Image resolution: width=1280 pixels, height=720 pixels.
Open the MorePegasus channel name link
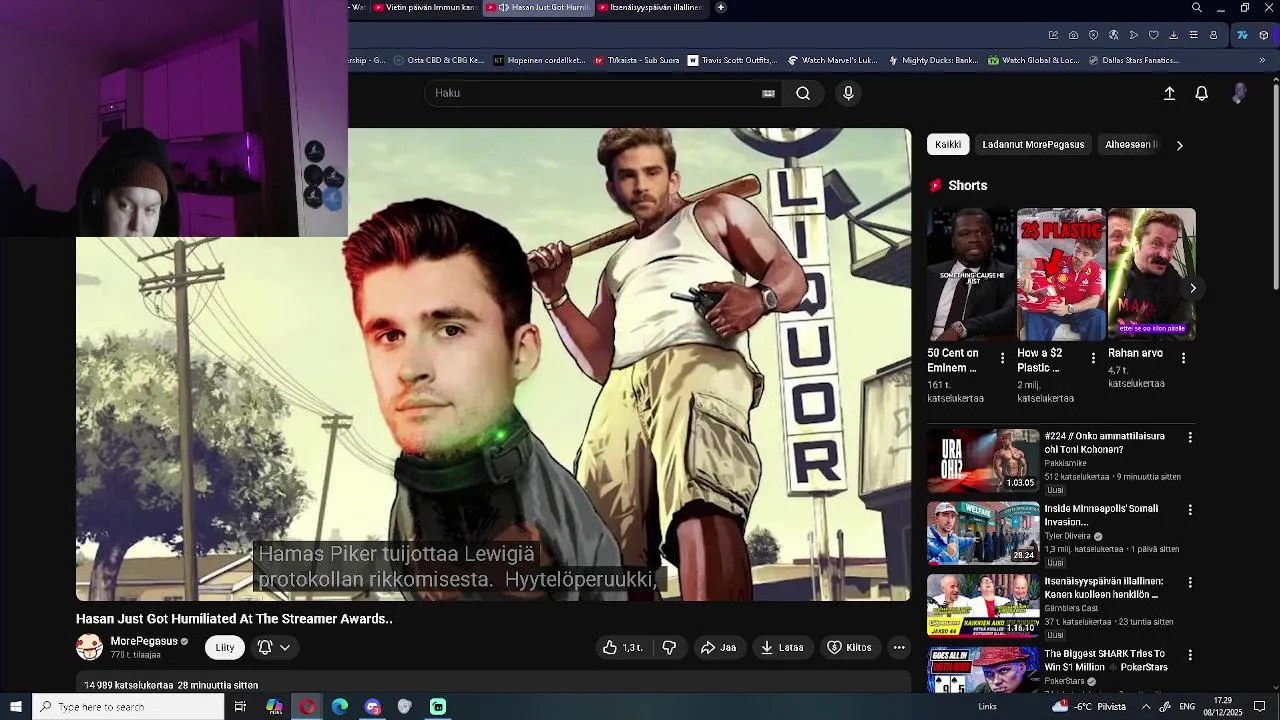144,641
